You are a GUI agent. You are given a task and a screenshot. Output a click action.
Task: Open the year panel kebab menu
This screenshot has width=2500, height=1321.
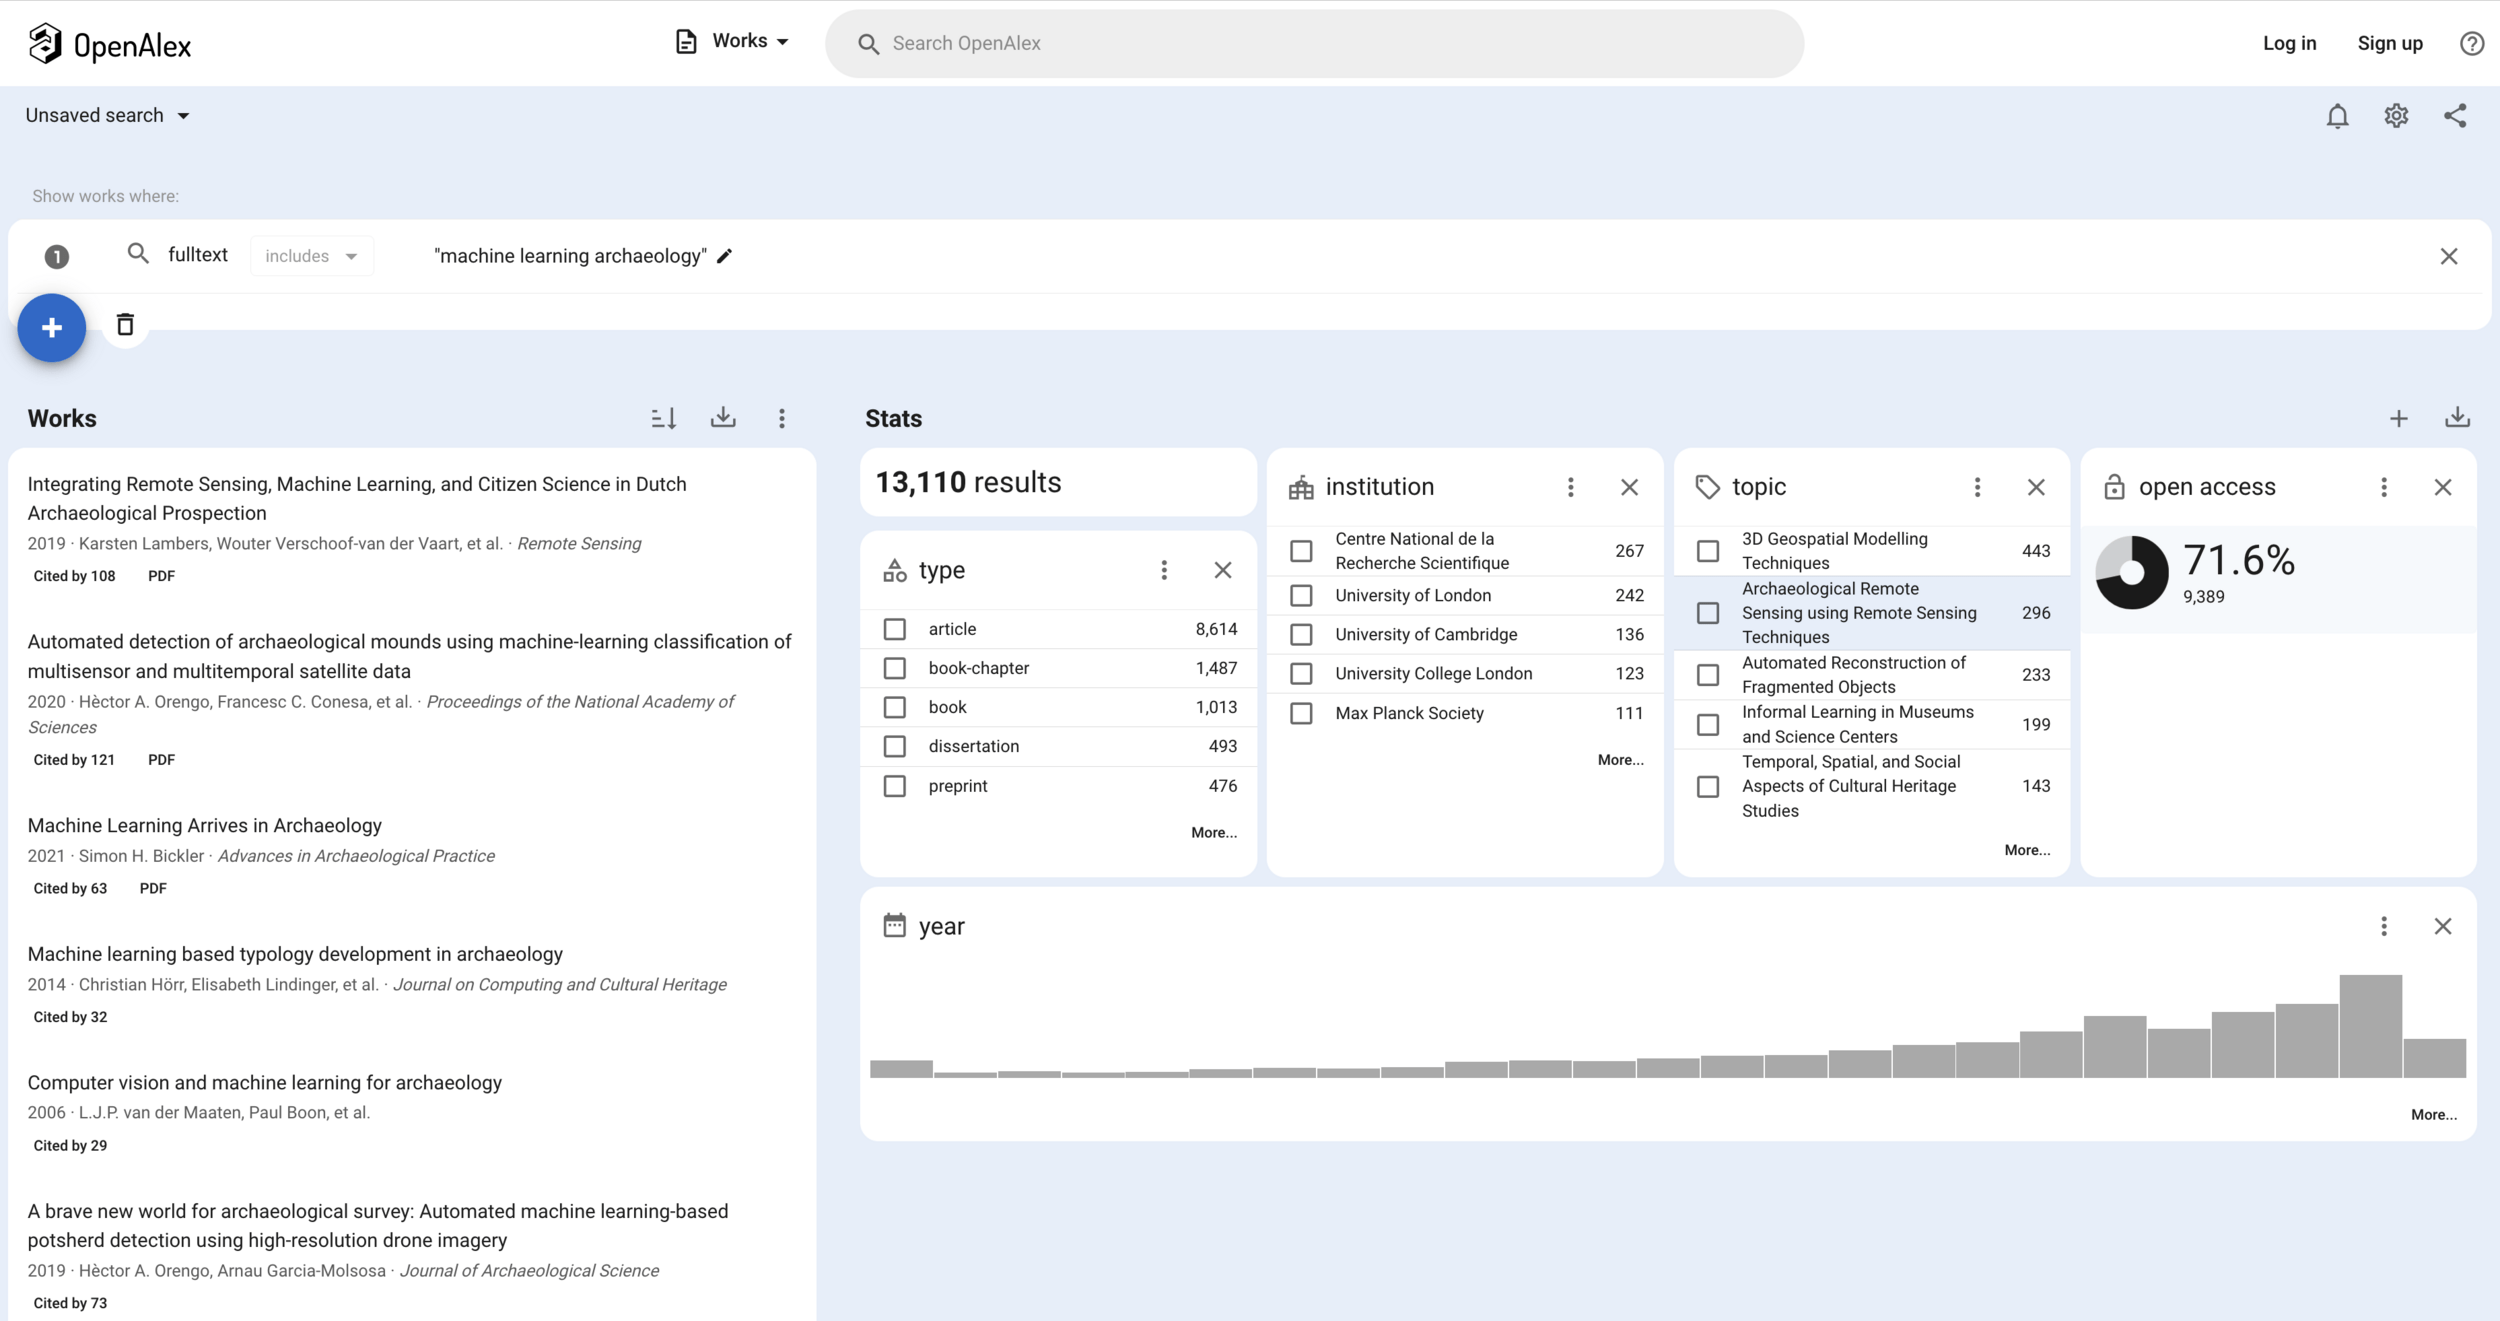pyautogui.click(x=2384, y=927)
